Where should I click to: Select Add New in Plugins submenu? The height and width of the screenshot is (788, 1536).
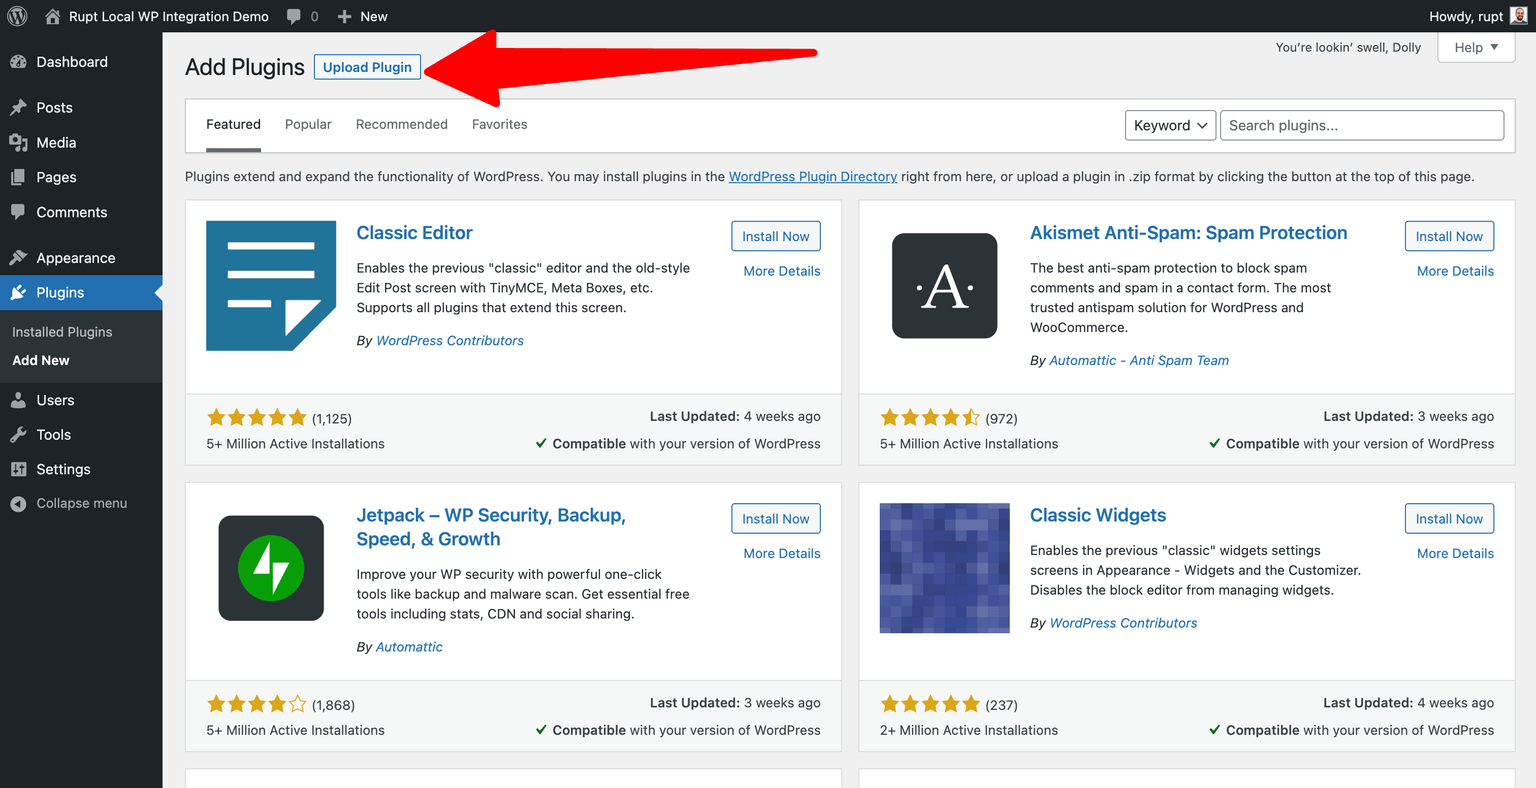coord(41,360)
